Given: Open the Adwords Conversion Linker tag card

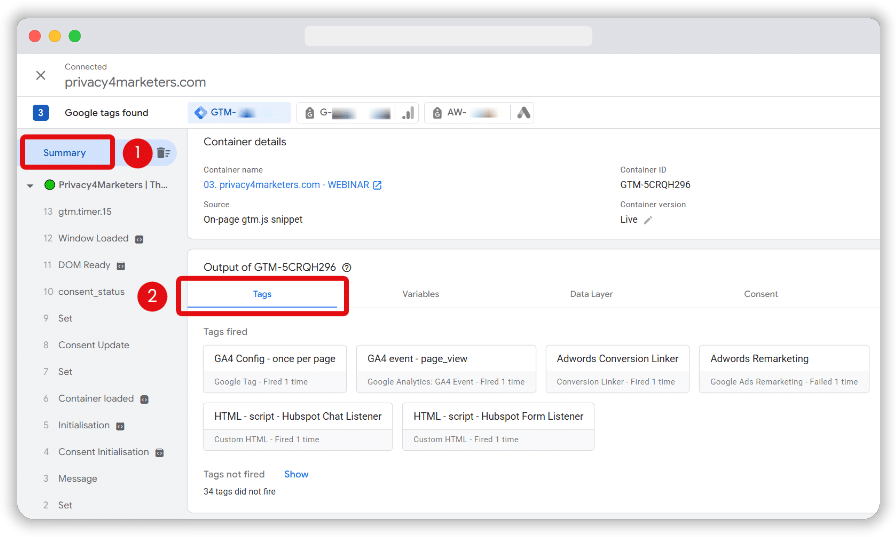Looking at the screenshot, I should [618, 369].
